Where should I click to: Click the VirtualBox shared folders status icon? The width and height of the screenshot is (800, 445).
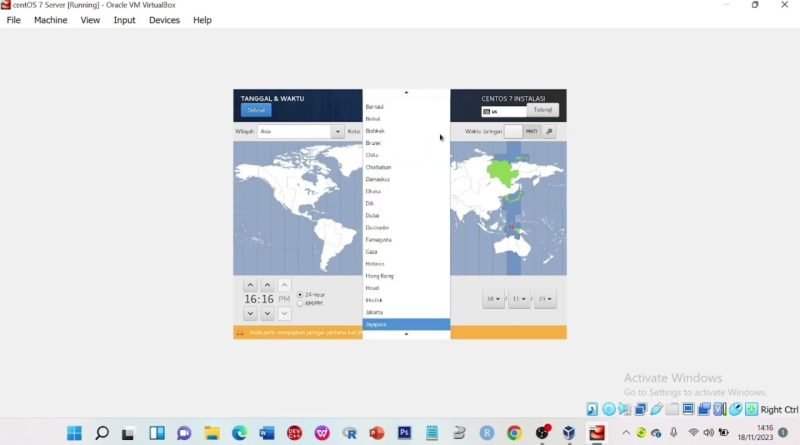672,409
